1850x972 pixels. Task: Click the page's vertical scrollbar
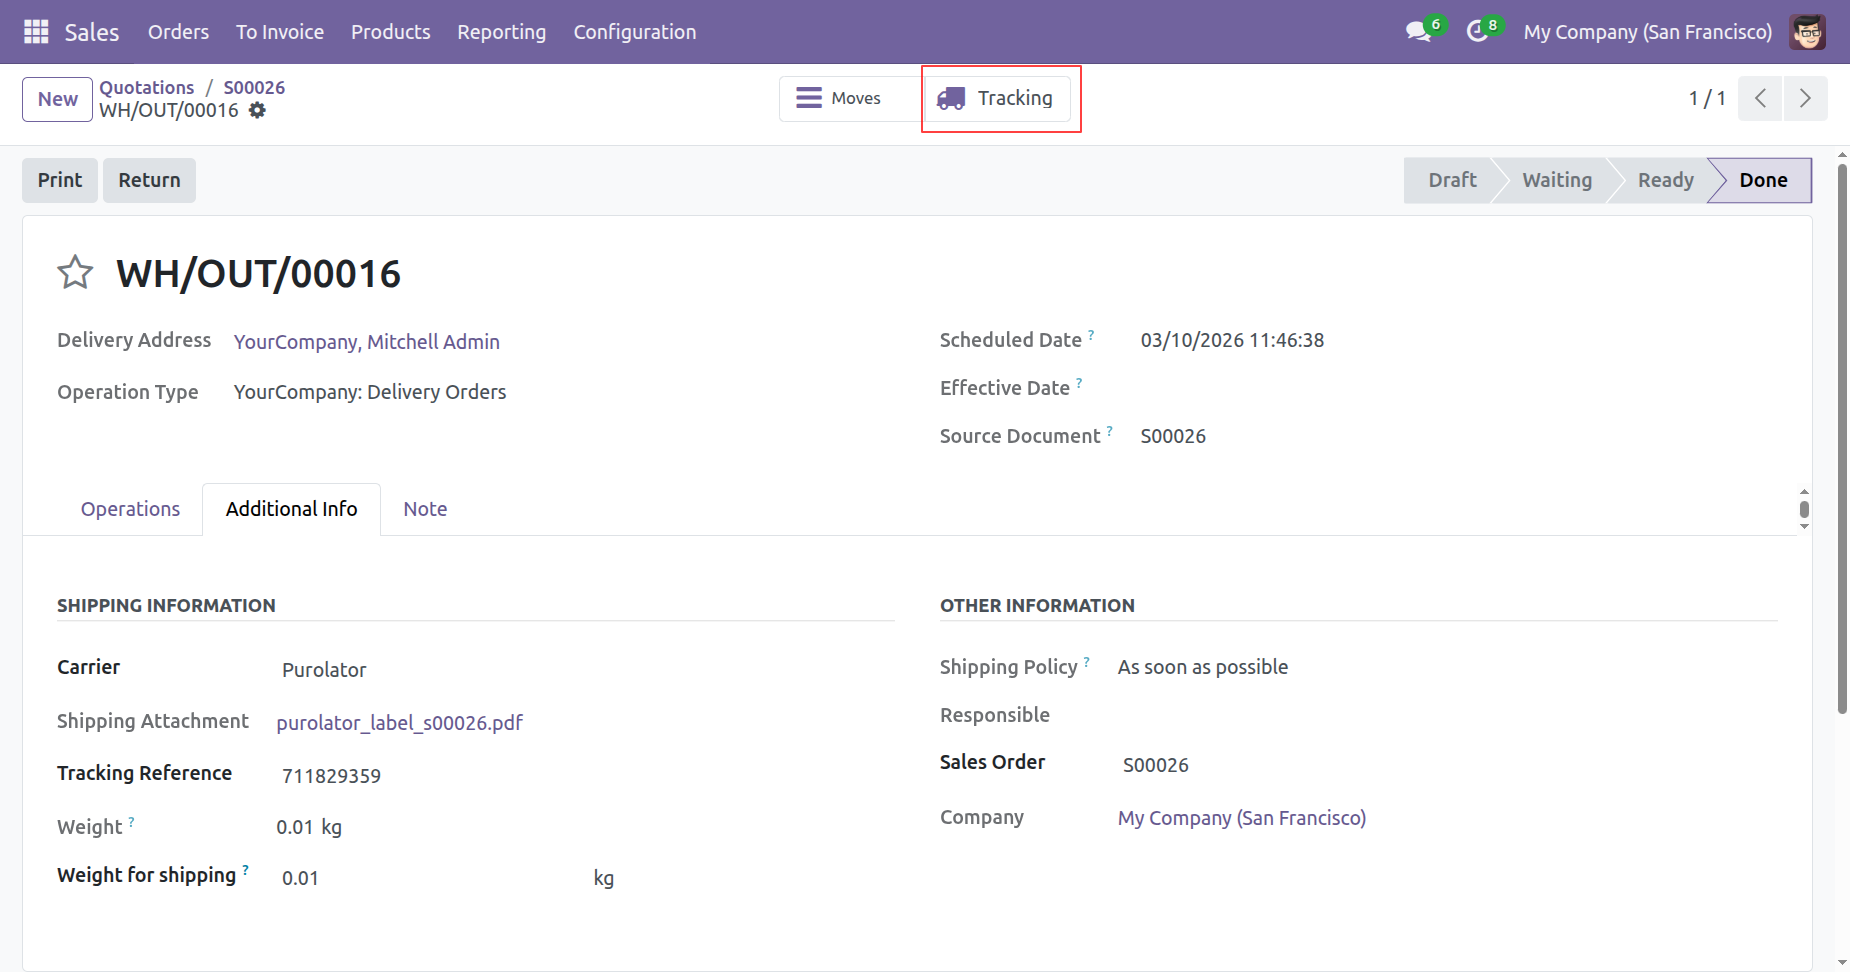pyautogui.click(x=1842, y=440)
